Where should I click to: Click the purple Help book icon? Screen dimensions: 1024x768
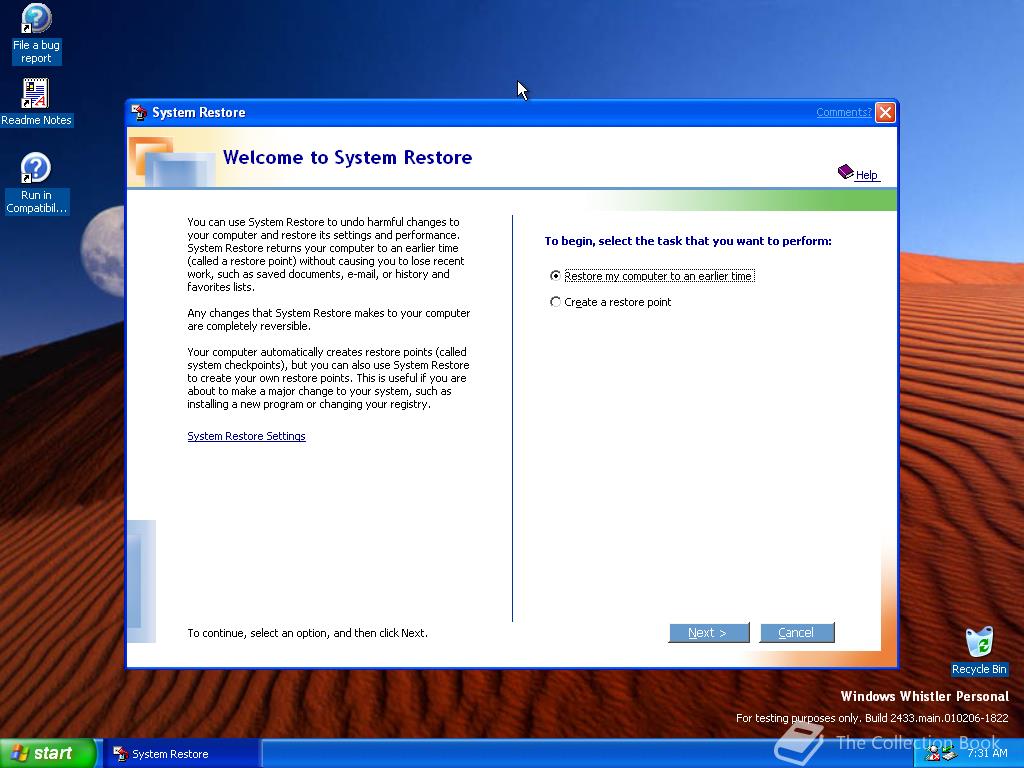coord(846,172)
